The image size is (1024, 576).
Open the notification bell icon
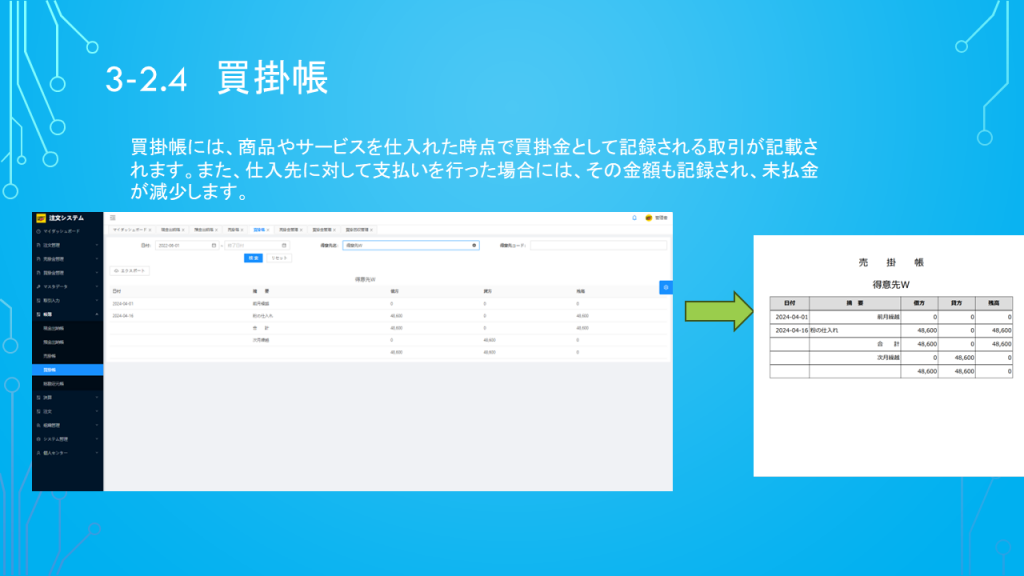pos(634,218)
